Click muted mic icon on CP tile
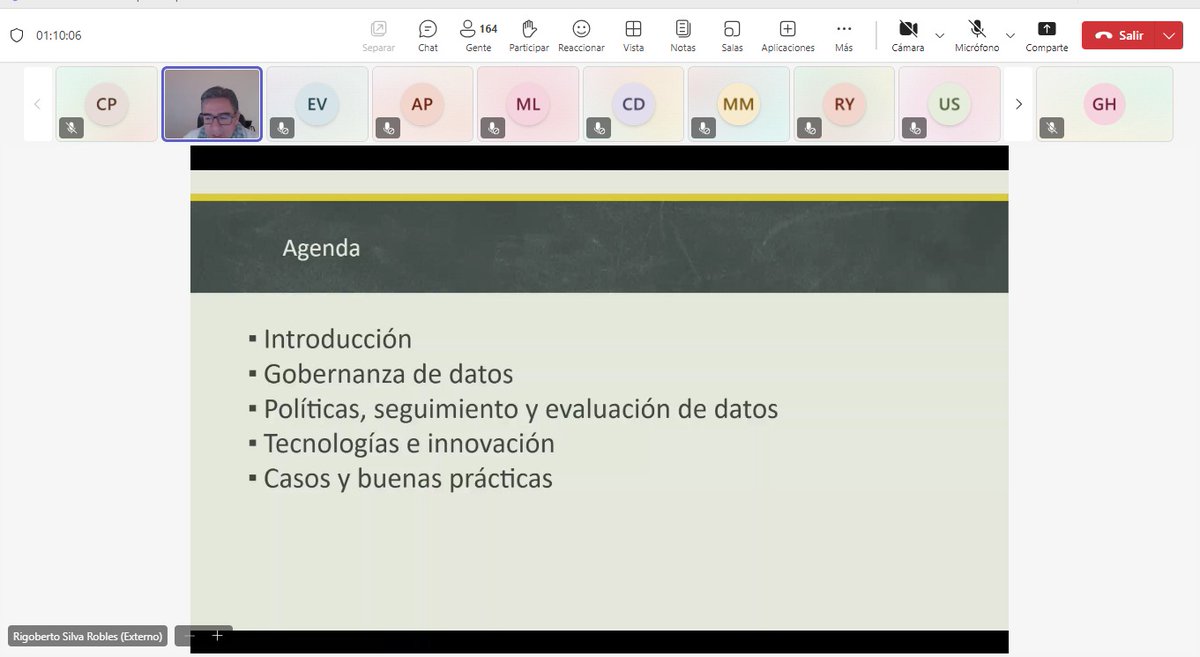The height and width of the screenshot is (657, 1200). [71, 128]
